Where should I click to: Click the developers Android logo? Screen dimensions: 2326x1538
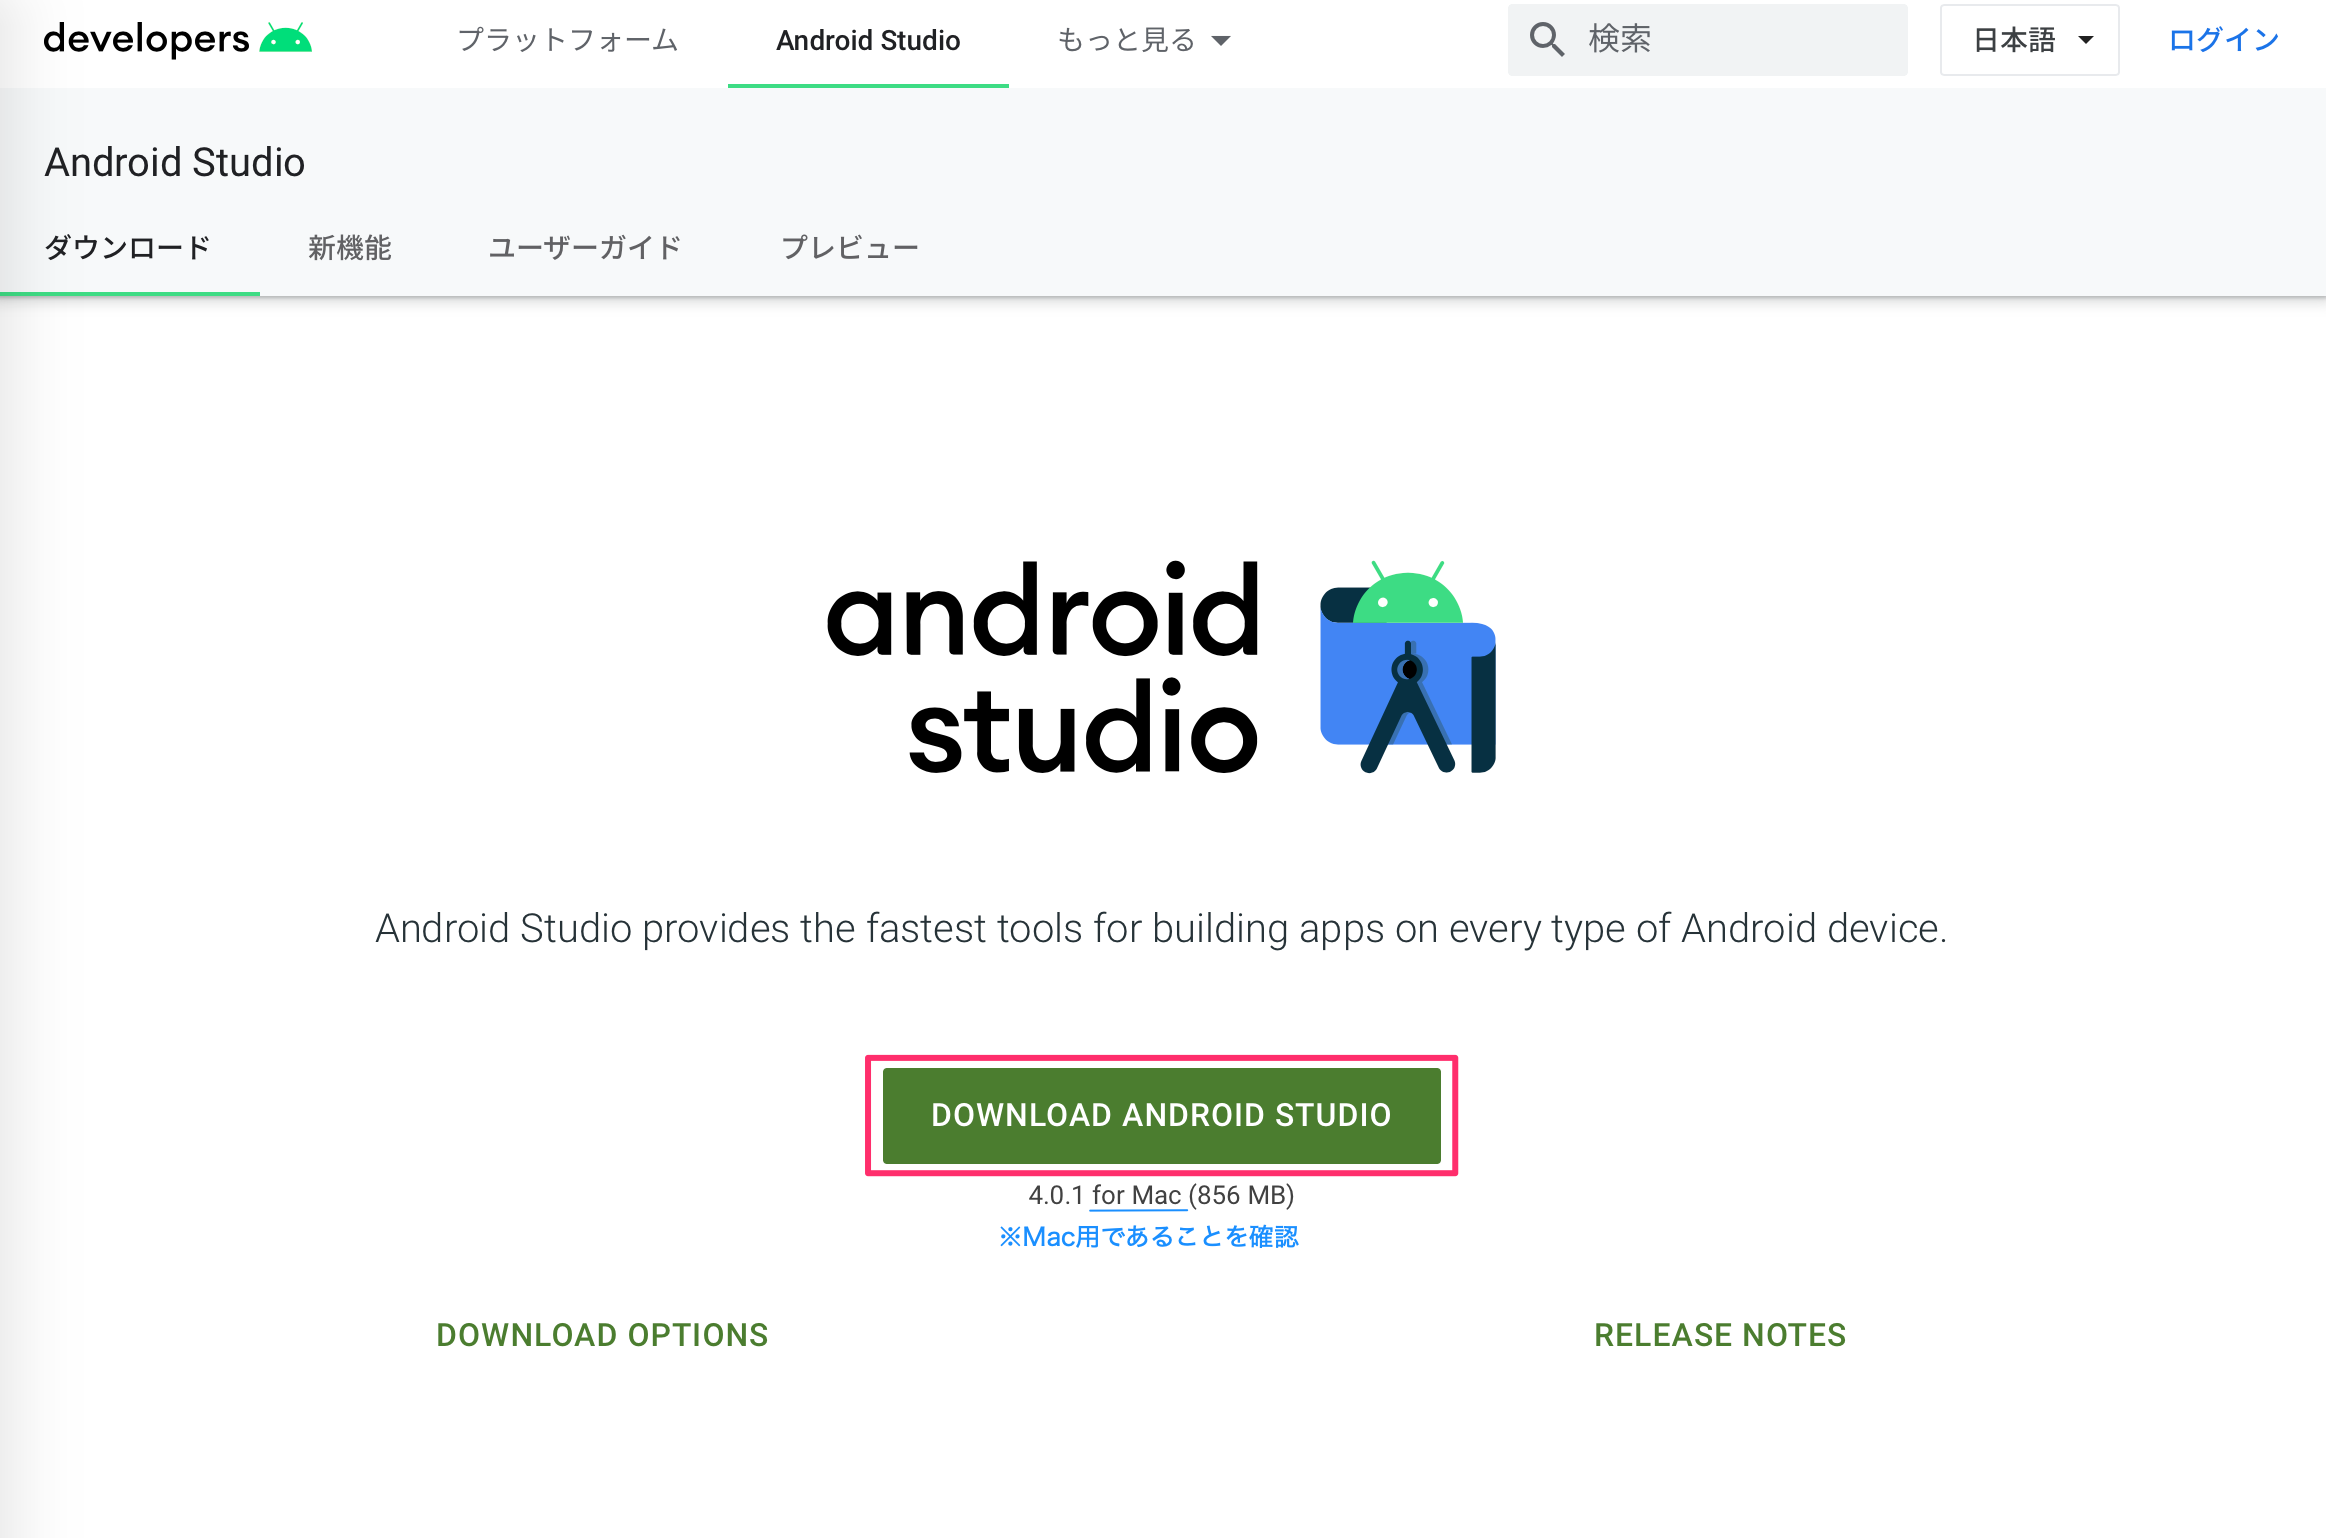coord(177,39)
